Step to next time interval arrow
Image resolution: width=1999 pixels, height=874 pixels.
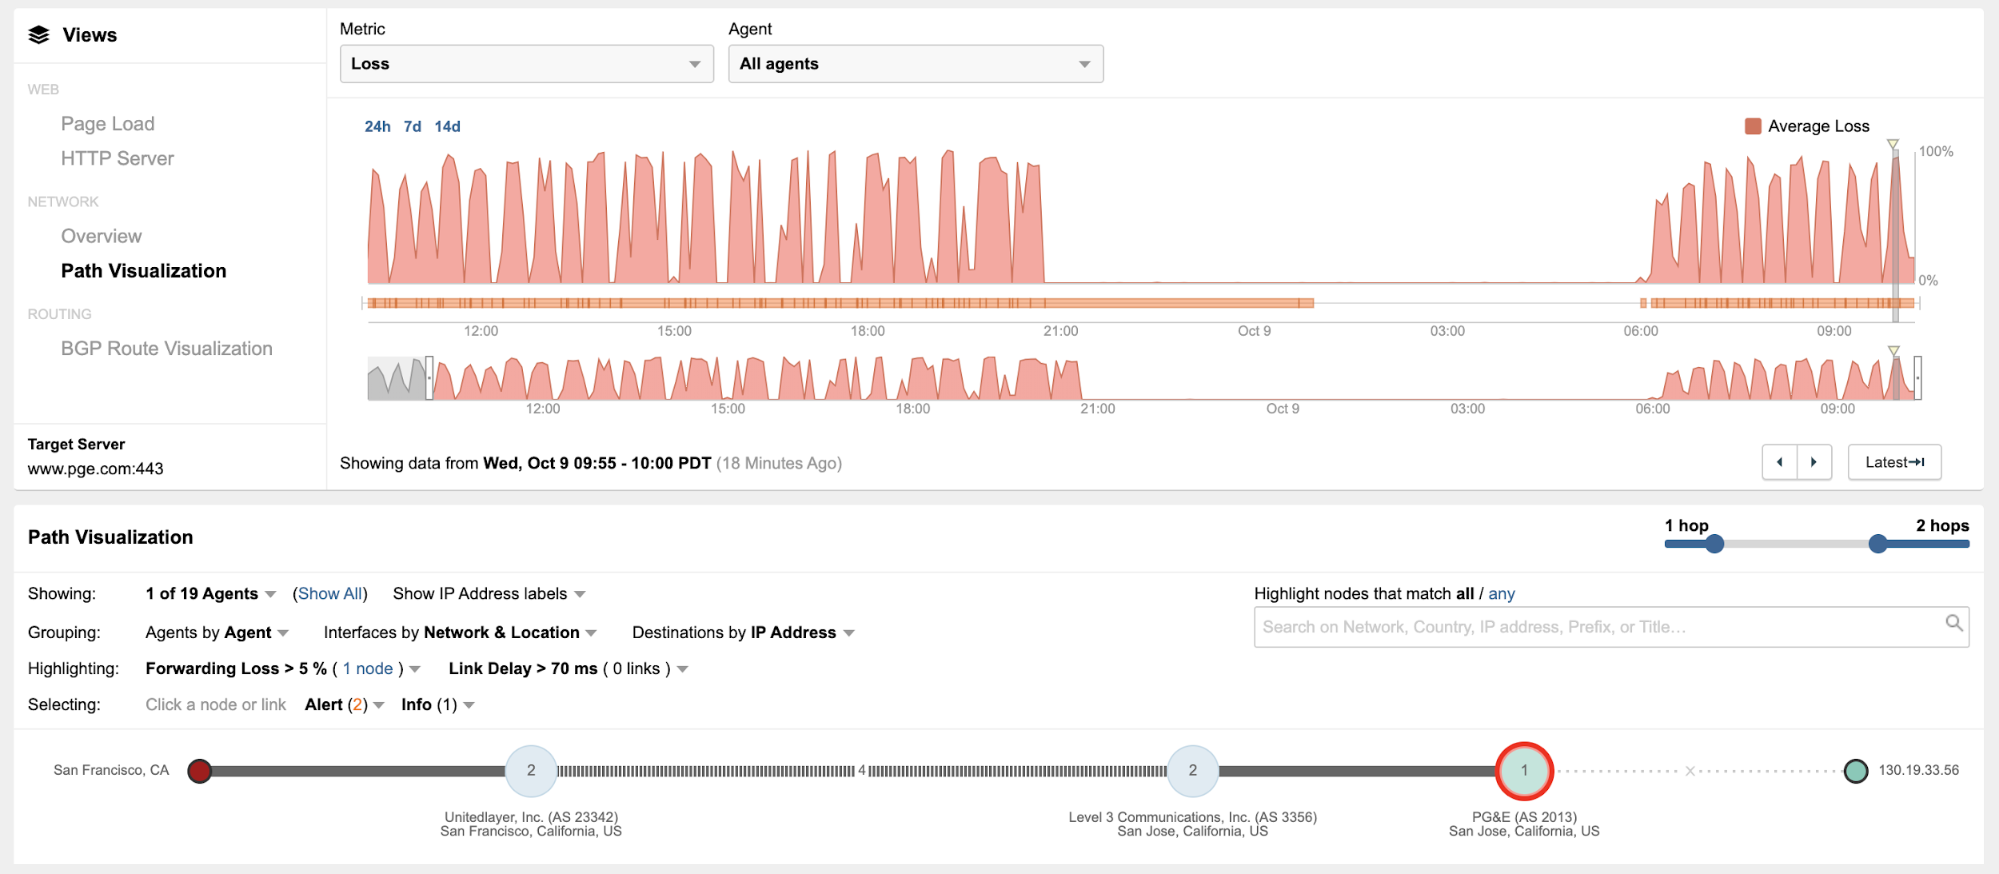point(1814,462)
